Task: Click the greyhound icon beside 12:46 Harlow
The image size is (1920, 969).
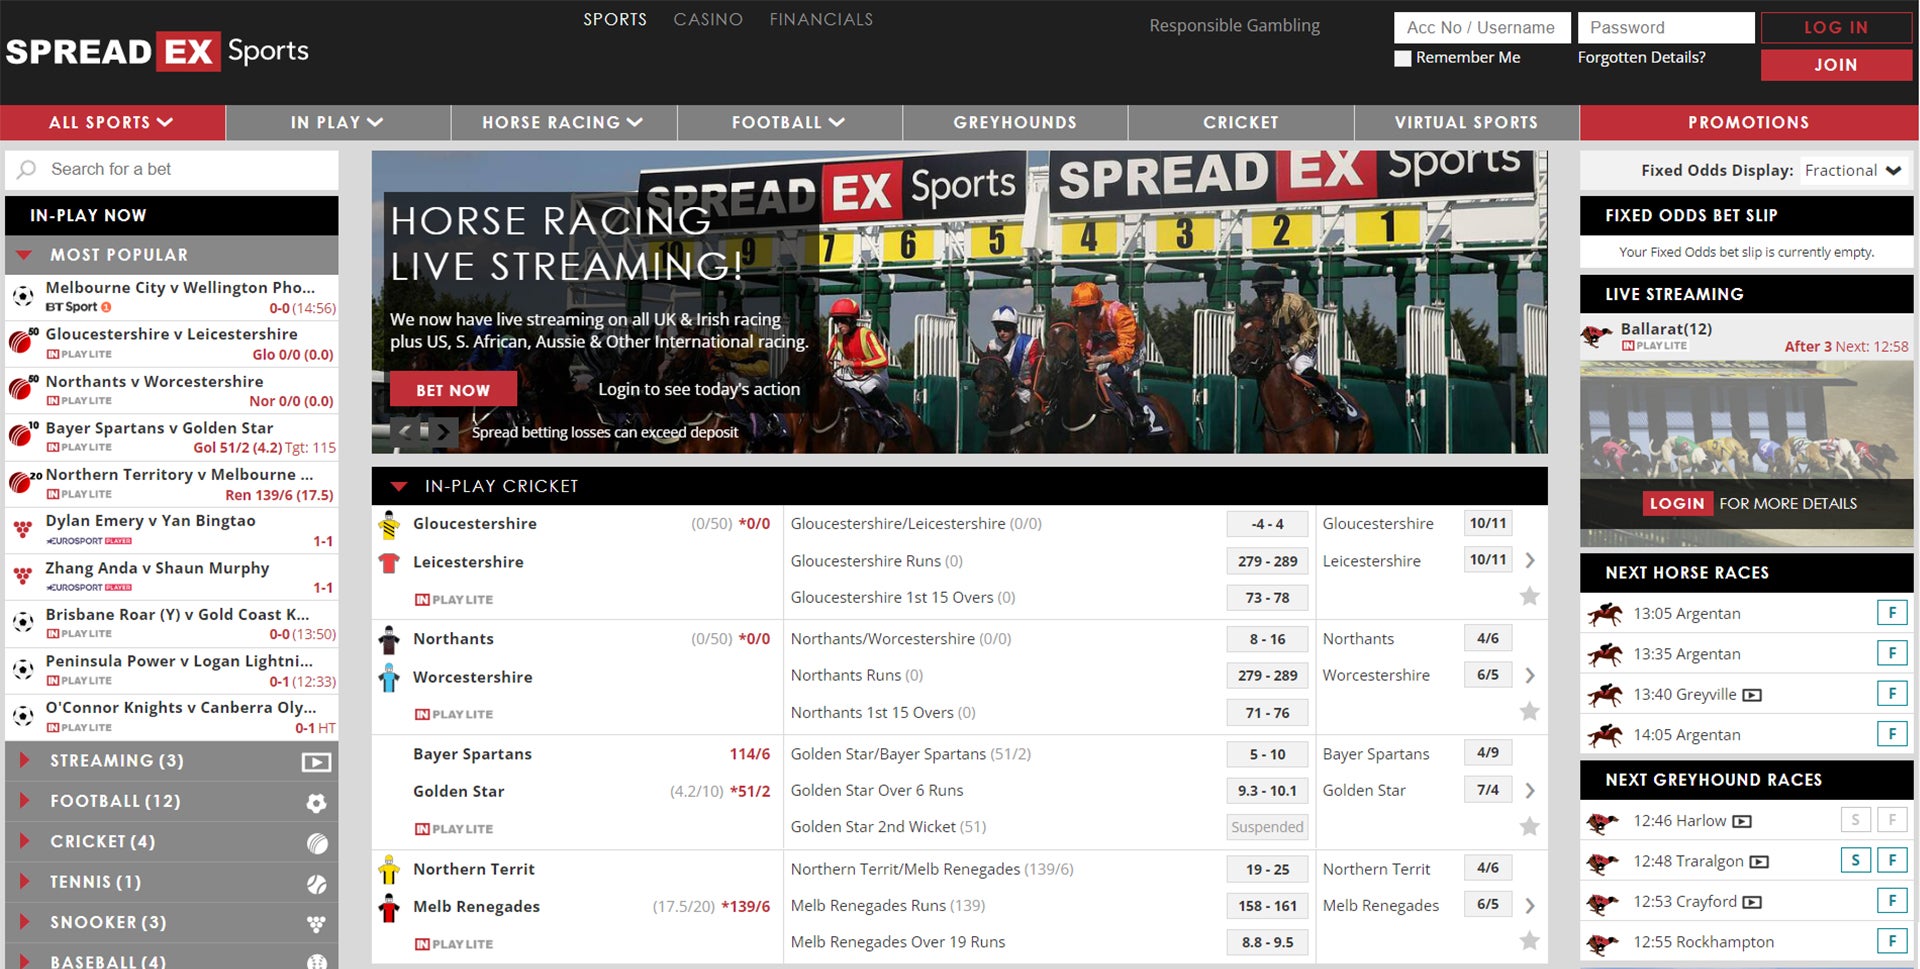Action: click(1603, 822)
